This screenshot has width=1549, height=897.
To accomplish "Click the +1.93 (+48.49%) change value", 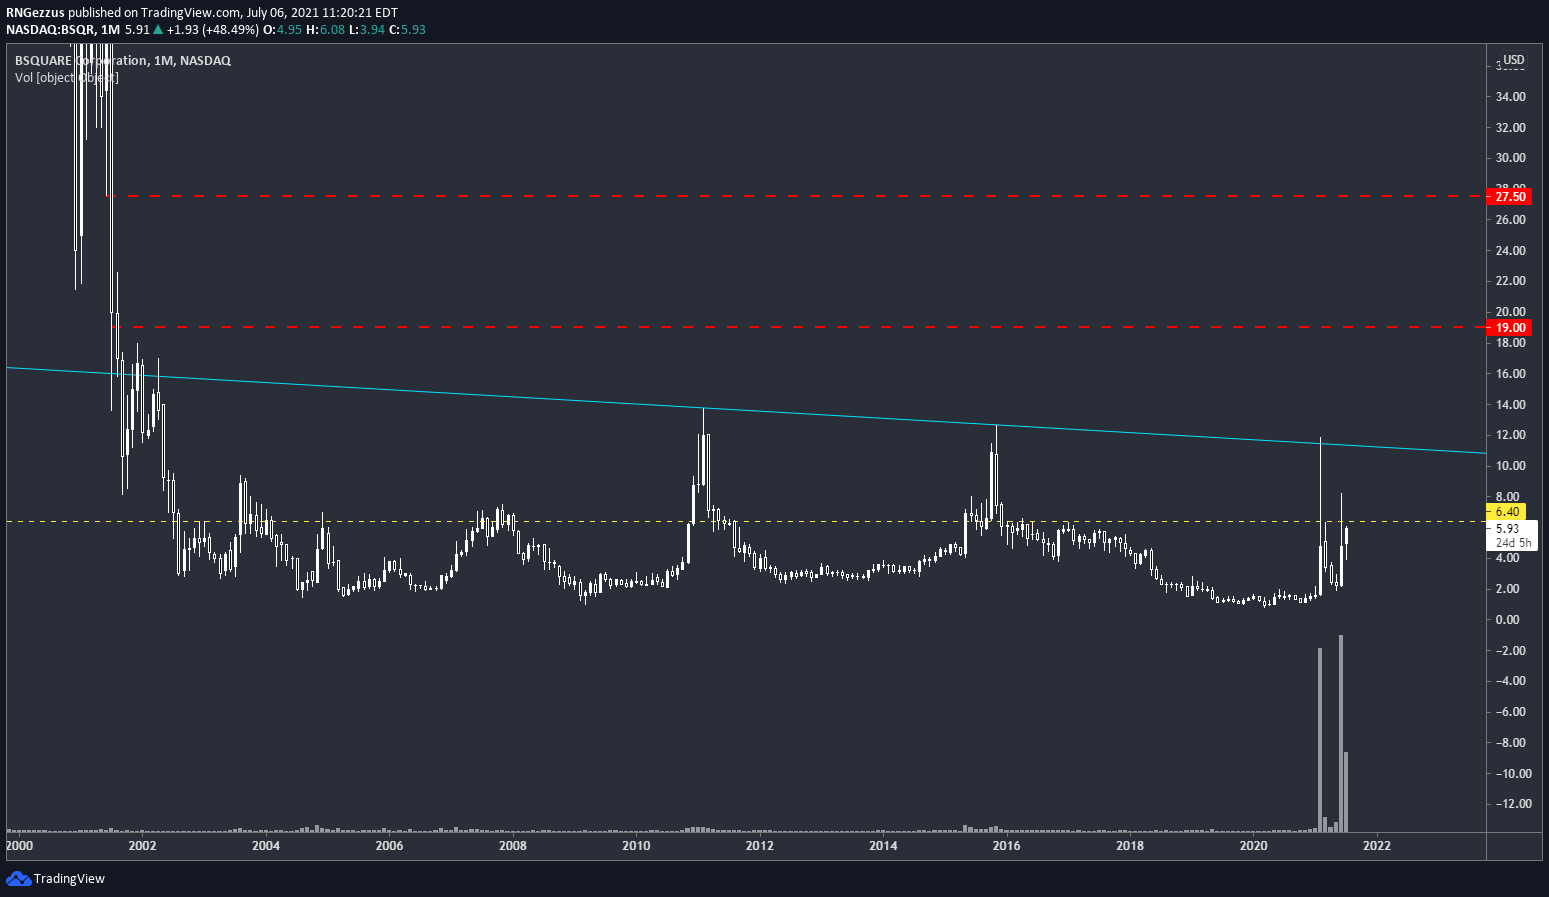I will pyautogui.click(x=211, y=30).
